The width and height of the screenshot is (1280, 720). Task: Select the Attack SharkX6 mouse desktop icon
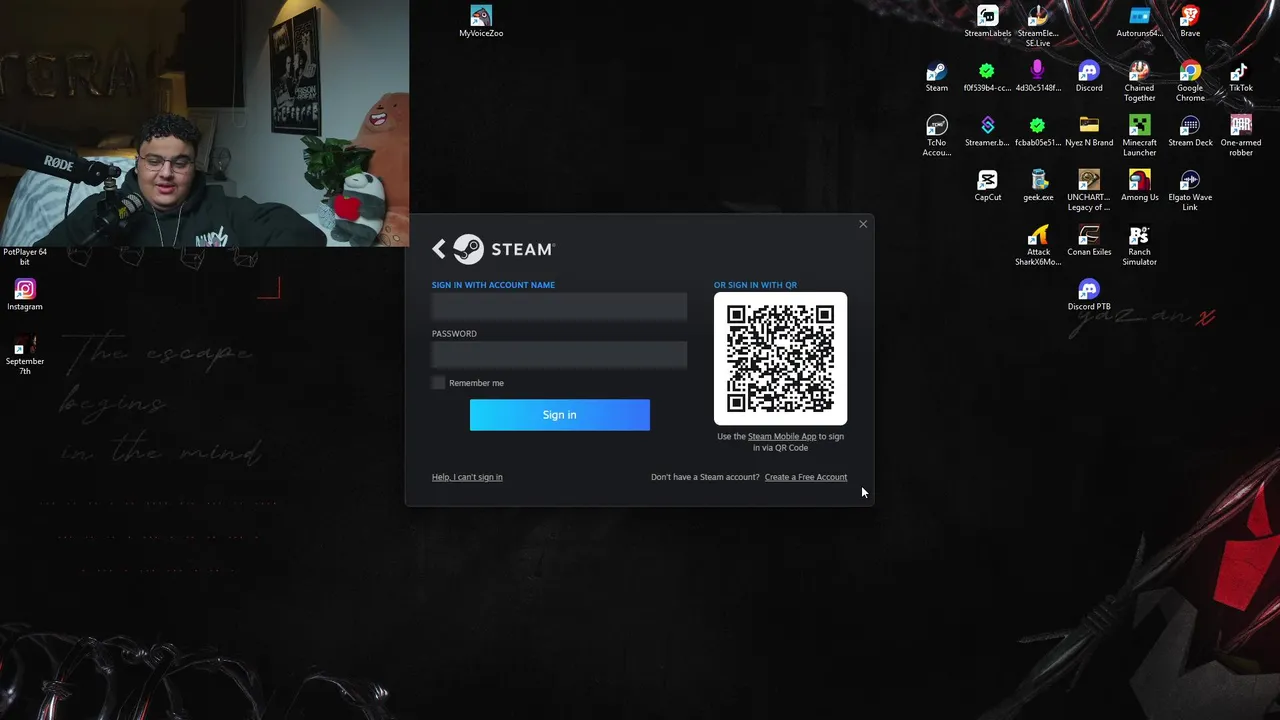pyautogui.click(x=1038, y=246)
